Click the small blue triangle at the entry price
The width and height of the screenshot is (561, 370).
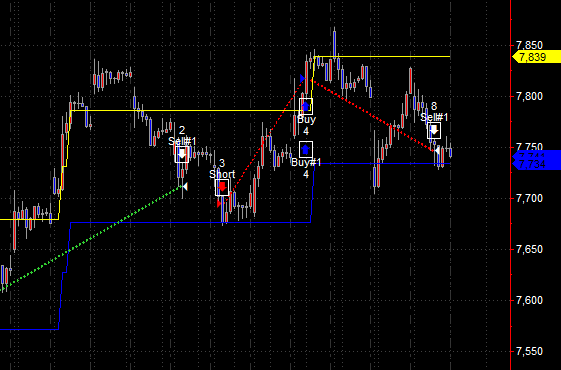click(302, 78)
